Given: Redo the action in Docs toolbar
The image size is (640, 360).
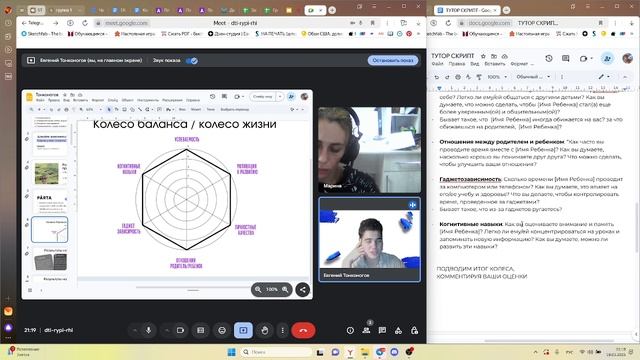Looking at the screenshot, I should click(x=447, y=77).
